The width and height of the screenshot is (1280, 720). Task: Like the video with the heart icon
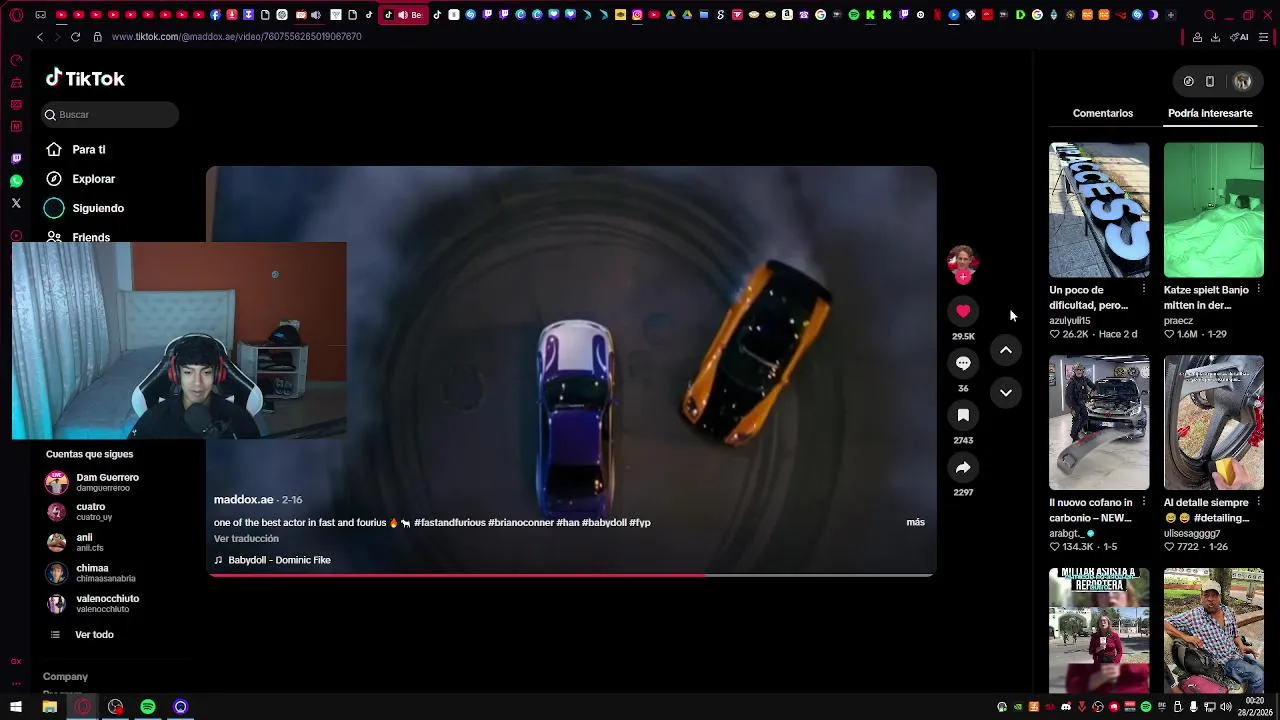(x=963, y=311)
